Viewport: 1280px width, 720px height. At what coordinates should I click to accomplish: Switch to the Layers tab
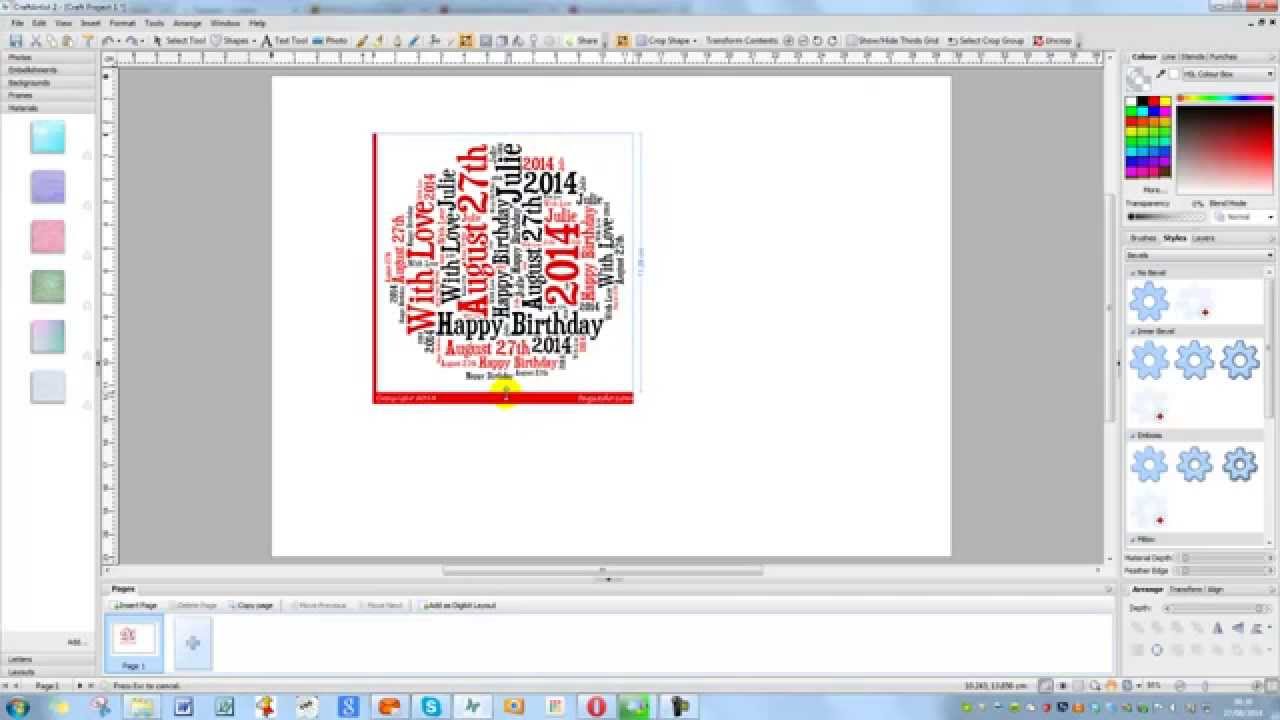click(1203, 238)
